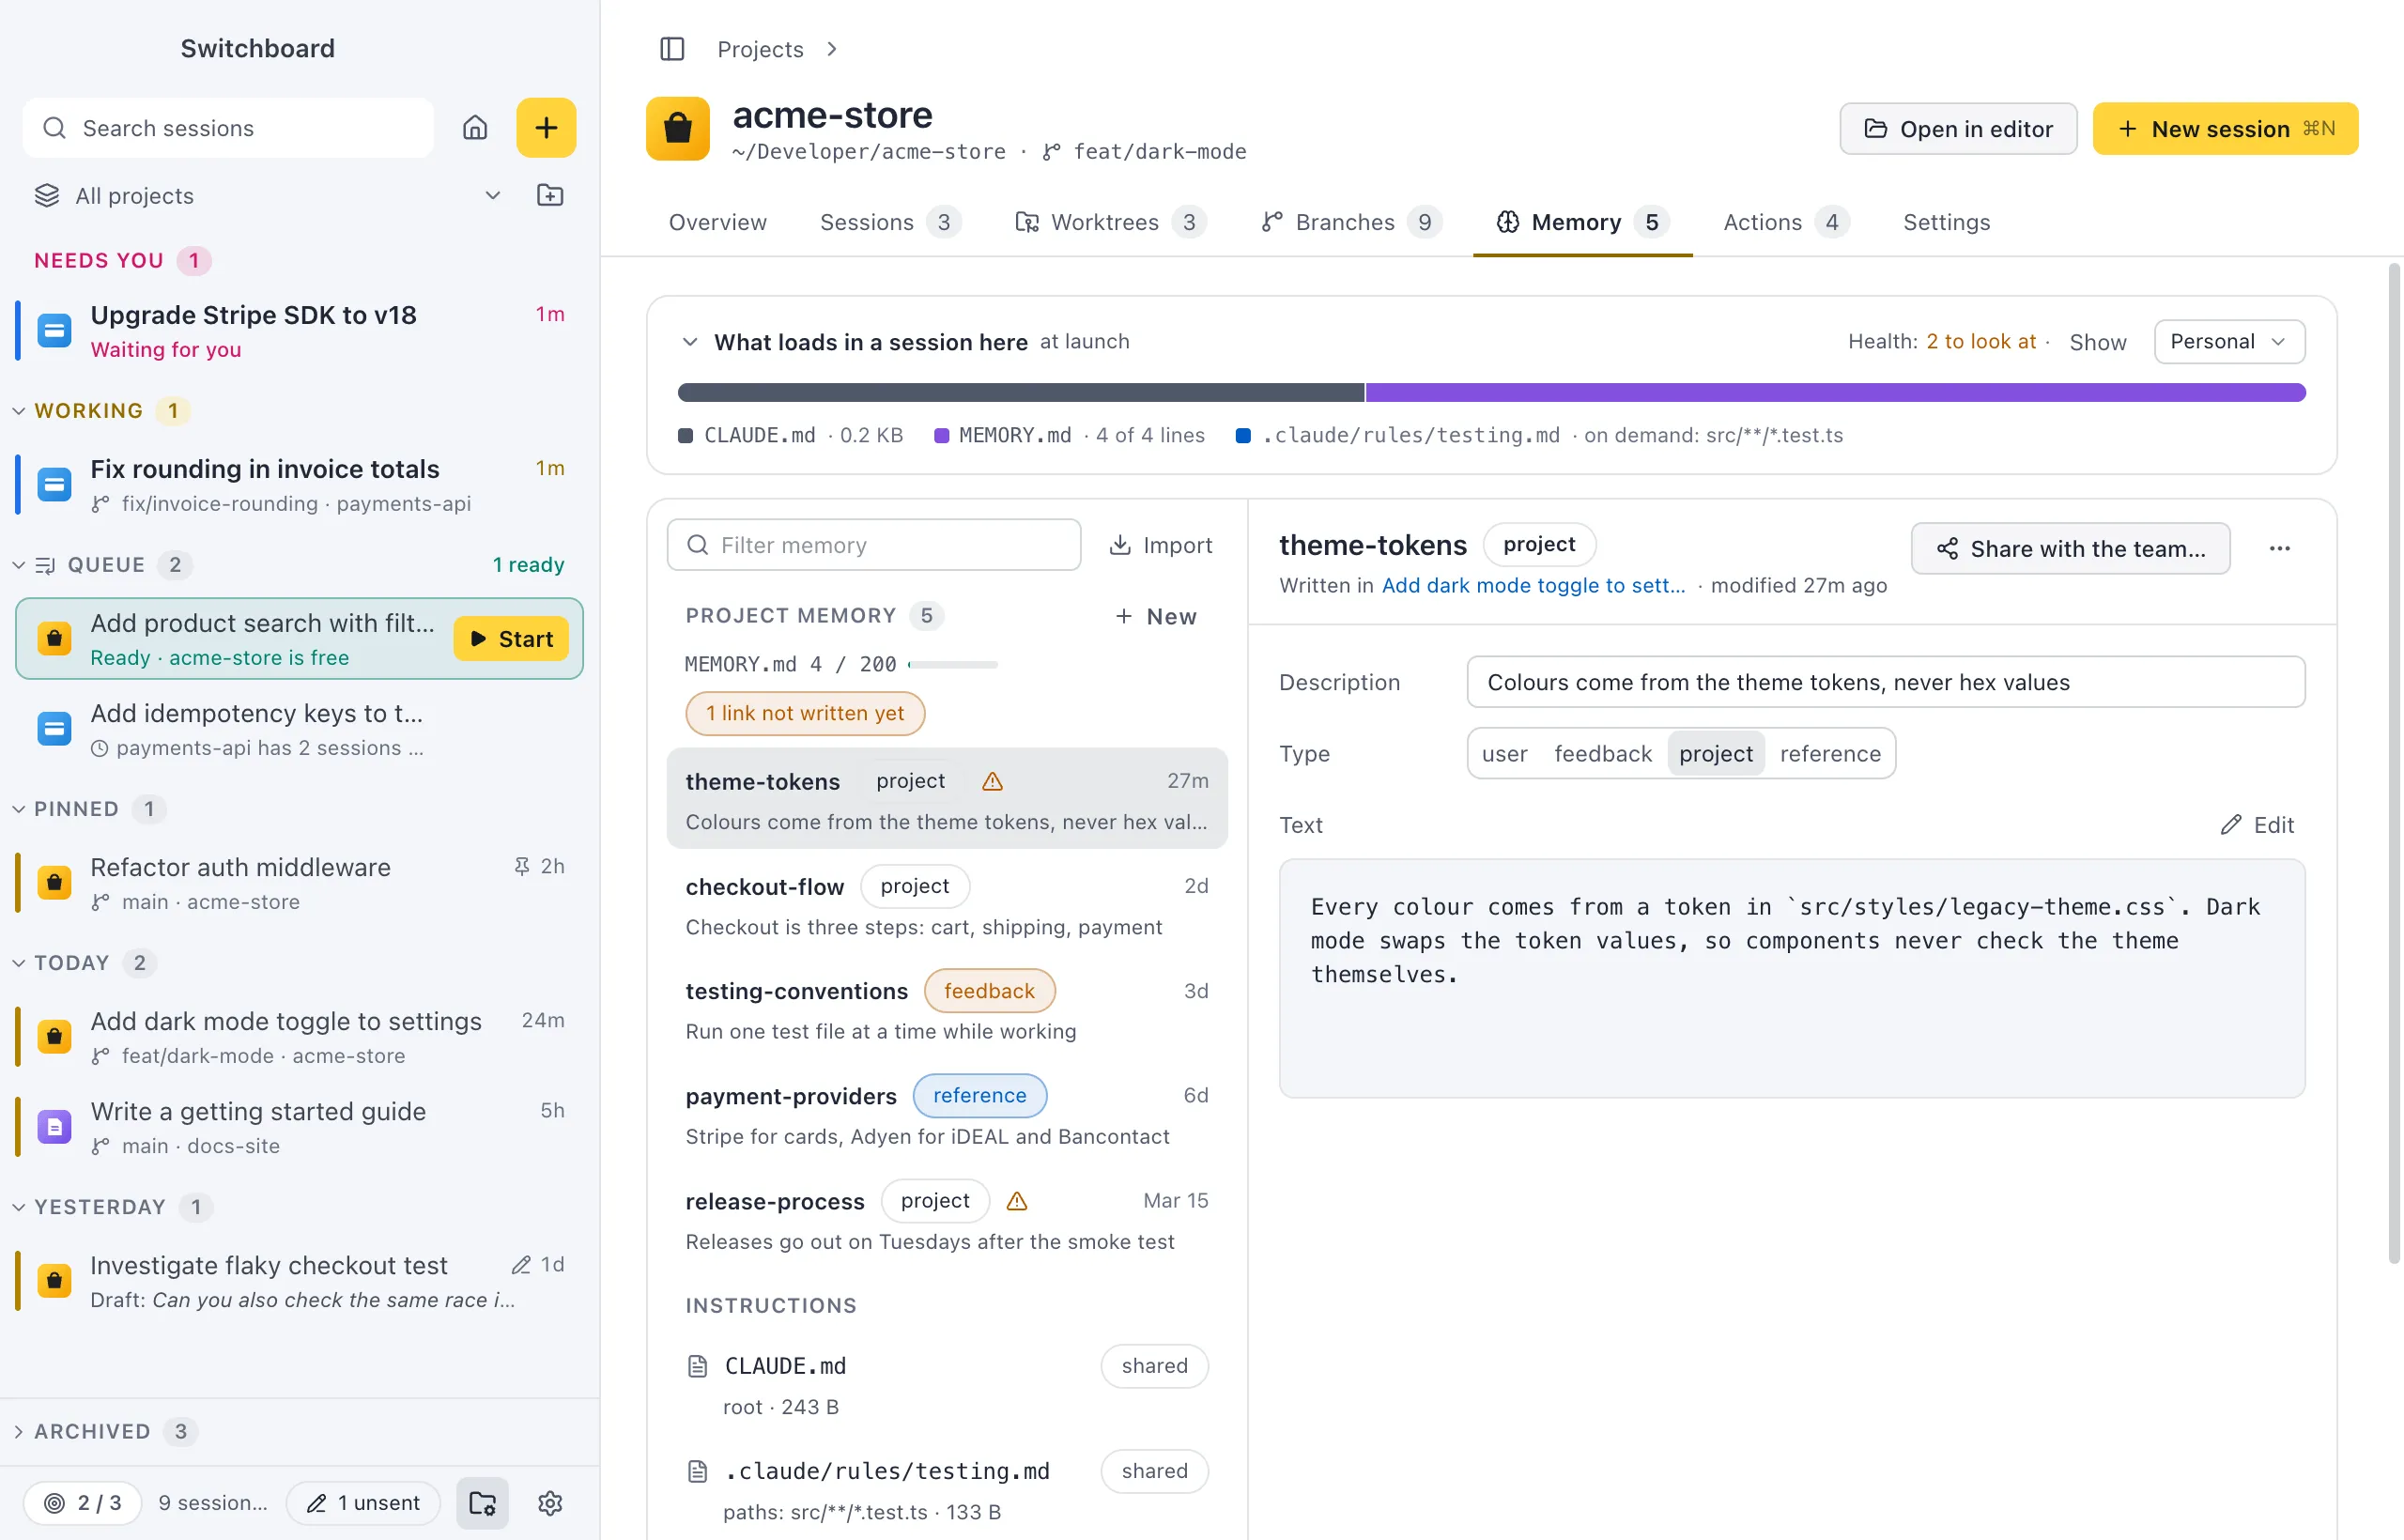Click the pencil Edit icon above the text
Viewport: 2404px width, 1540px height.
click(2230, 825)
